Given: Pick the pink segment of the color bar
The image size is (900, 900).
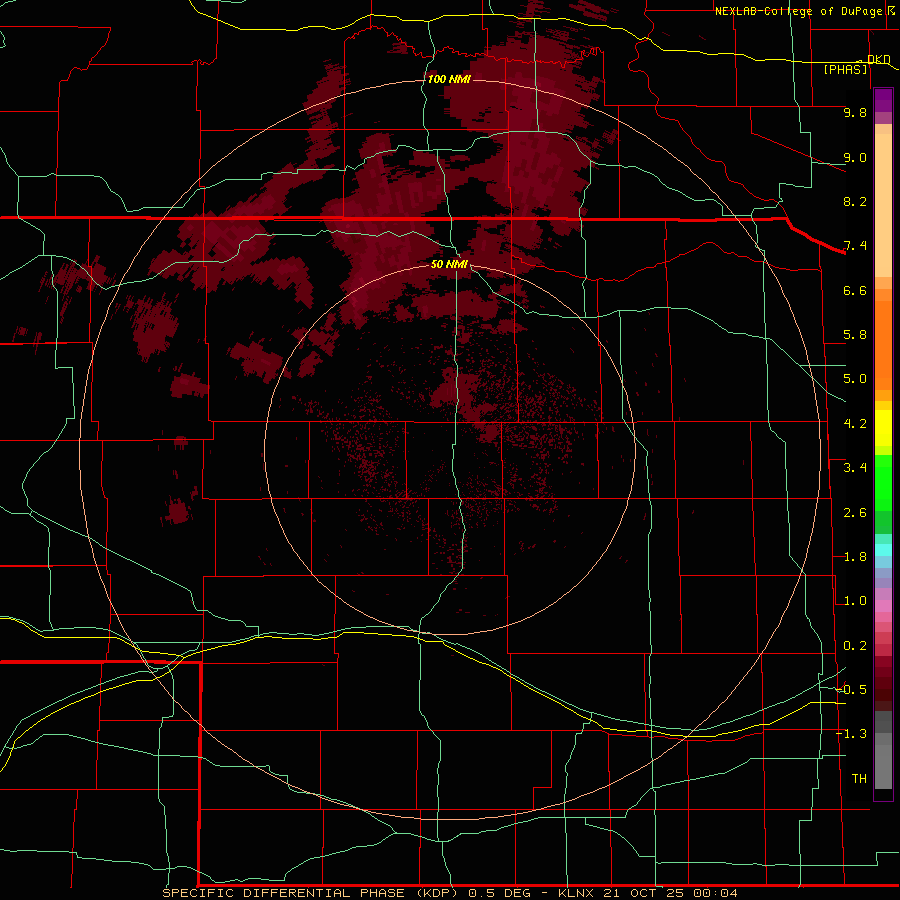Looking at the screenshot, I should 883,606.
